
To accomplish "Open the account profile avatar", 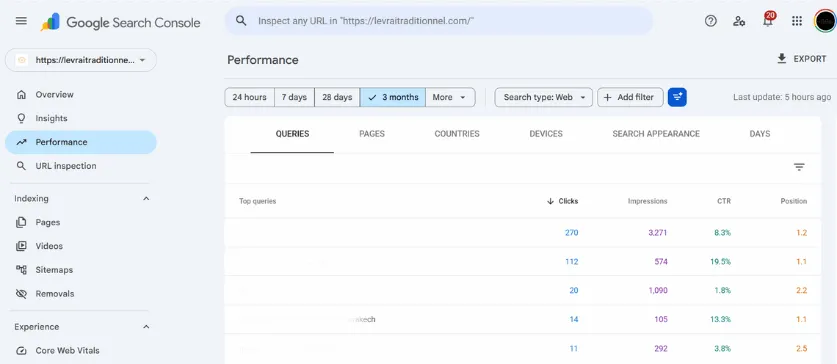I will click(x=825, y=21).
